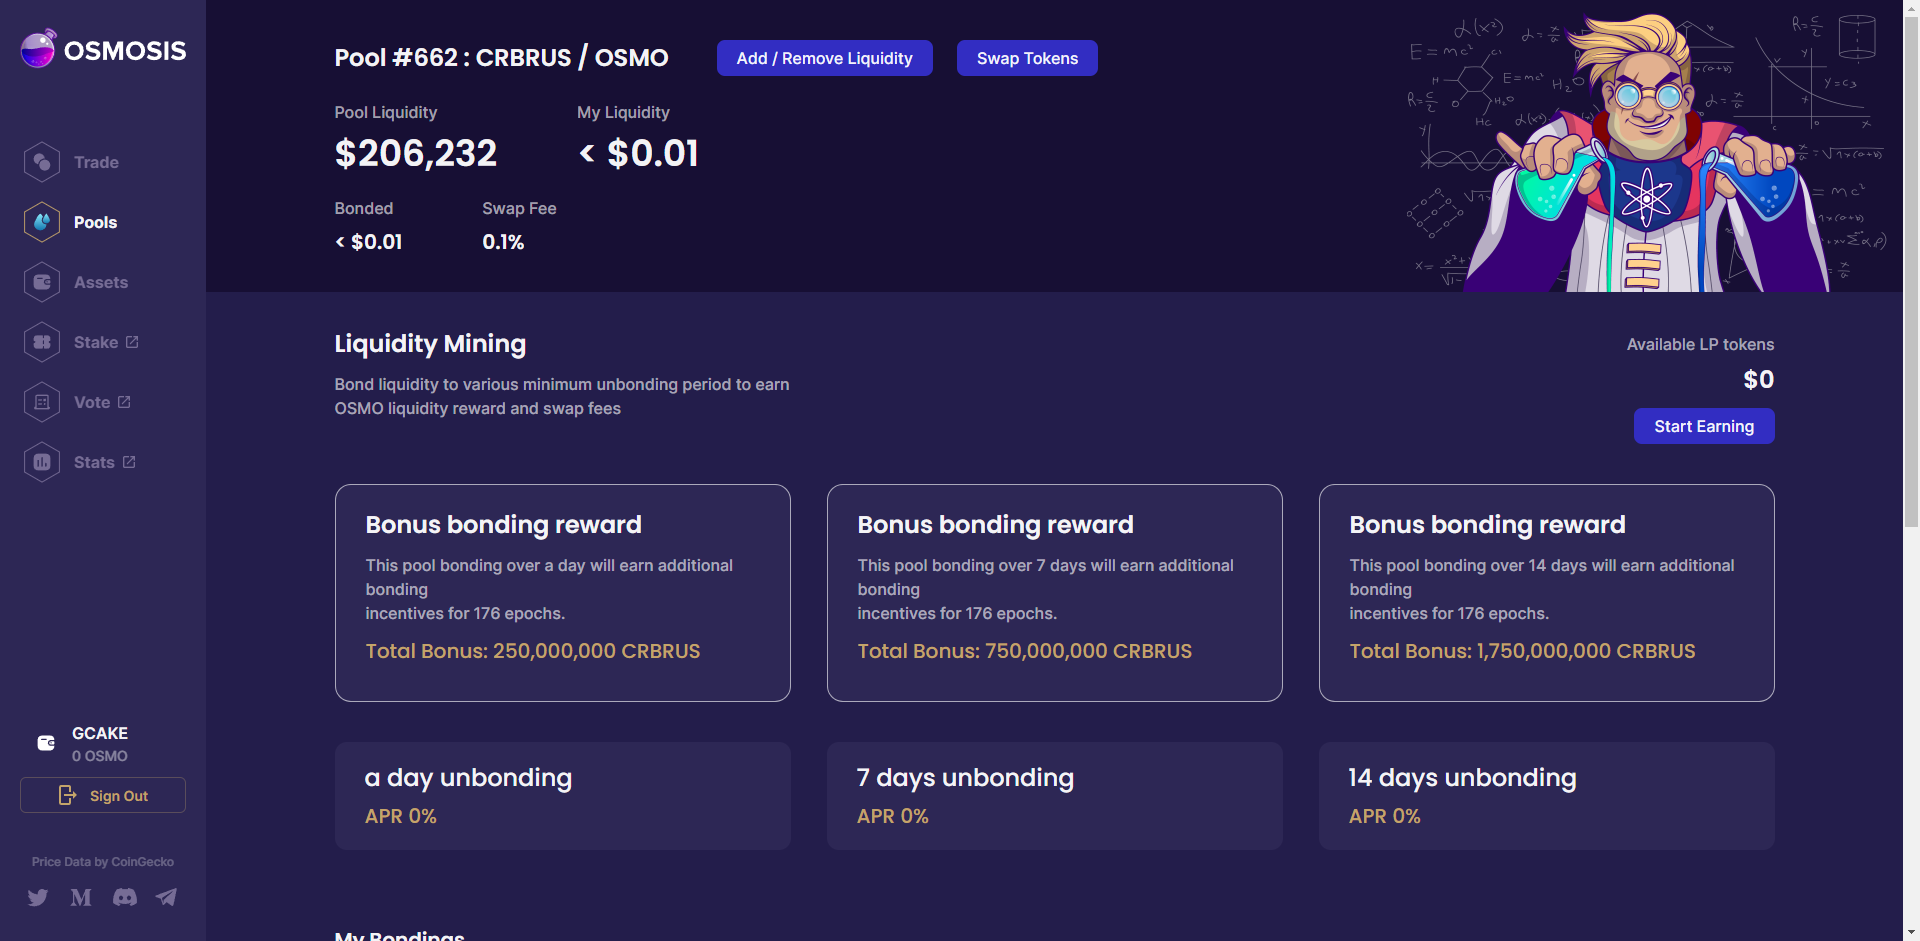The image size is (1920, 941).
Task: Click the Swap Tokens button
Action: point(1027,58)
